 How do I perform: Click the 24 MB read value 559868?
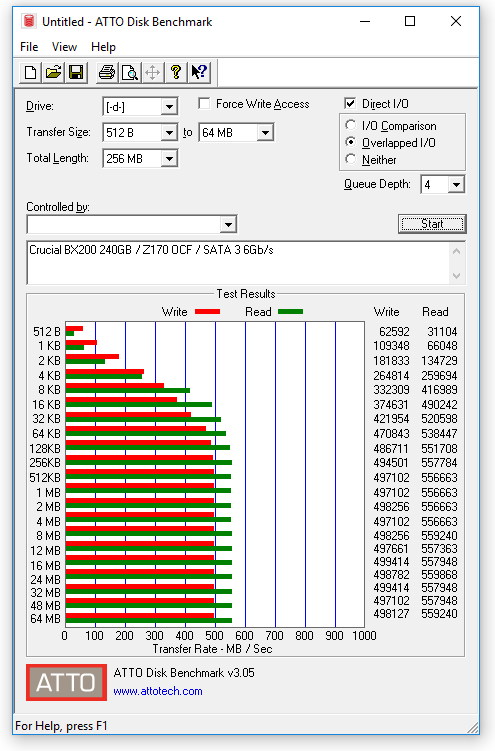(439, 574)
